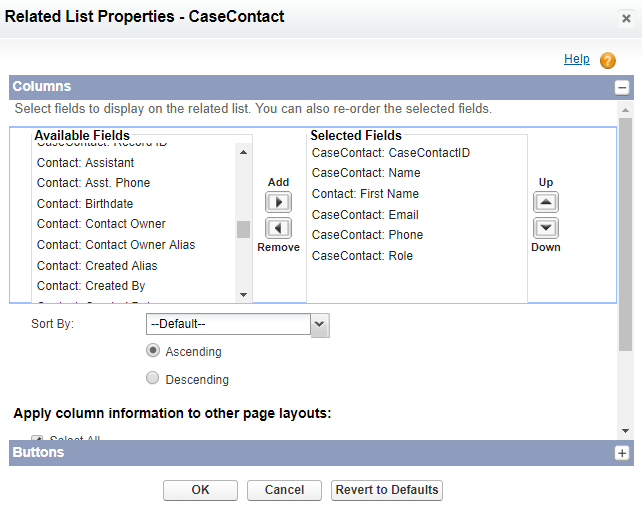
Task: Select Contact: Contact Owner Alias field
Action: point(116,245)
